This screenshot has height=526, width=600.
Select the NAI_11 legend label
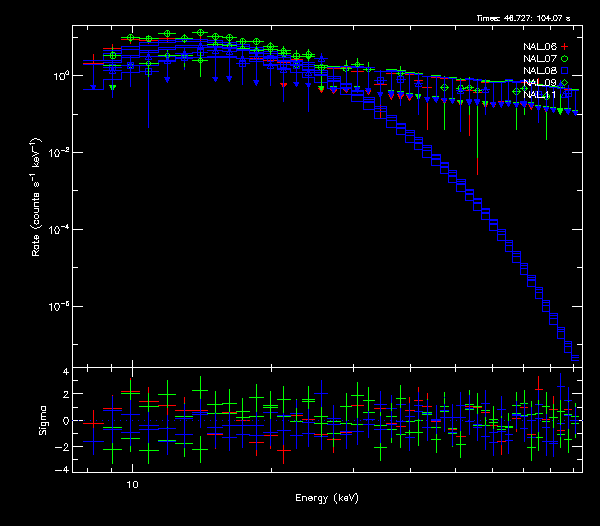[539, 95]
